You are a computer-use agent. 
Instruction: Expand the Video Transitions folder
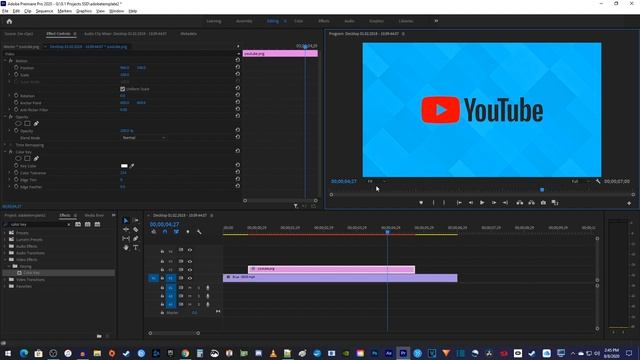click(x=5, y=280)
